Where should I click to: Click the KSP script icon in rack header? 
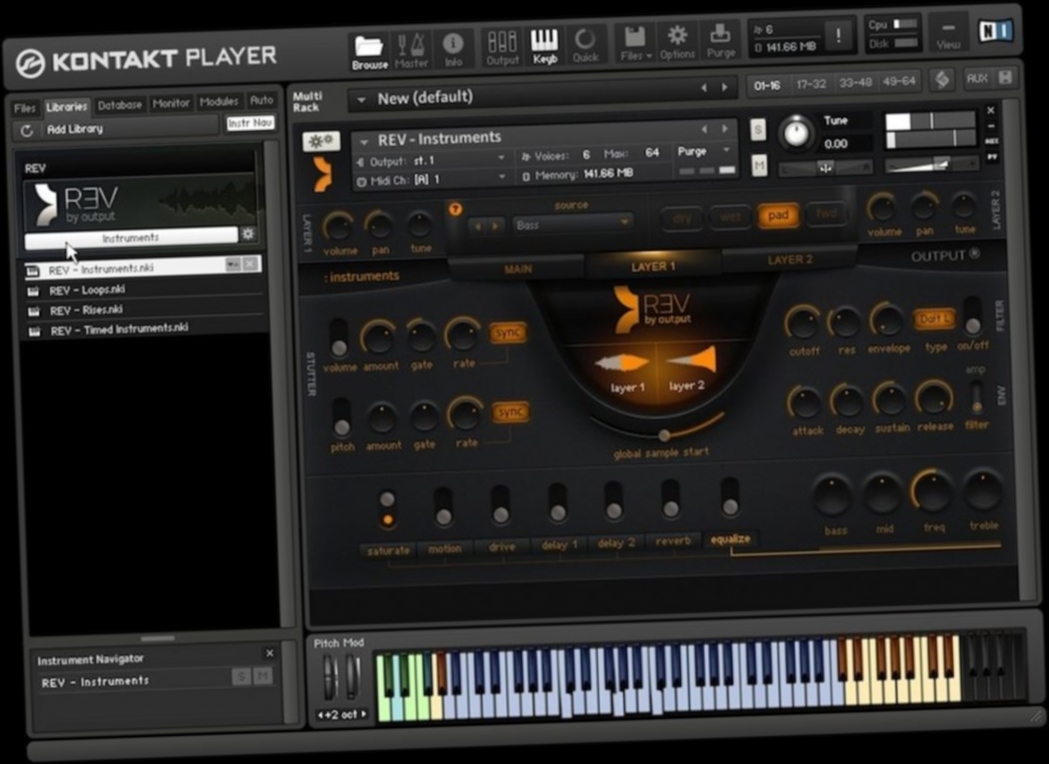pos(942,80)
